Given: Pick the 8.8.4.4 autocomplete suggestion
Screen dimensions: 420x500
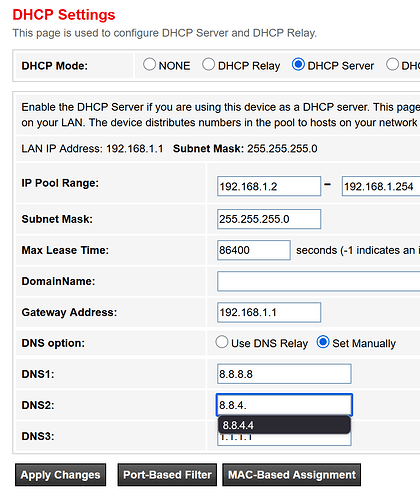Looking at the screenshot, I should pyautogui.click(x=284, y=425).
